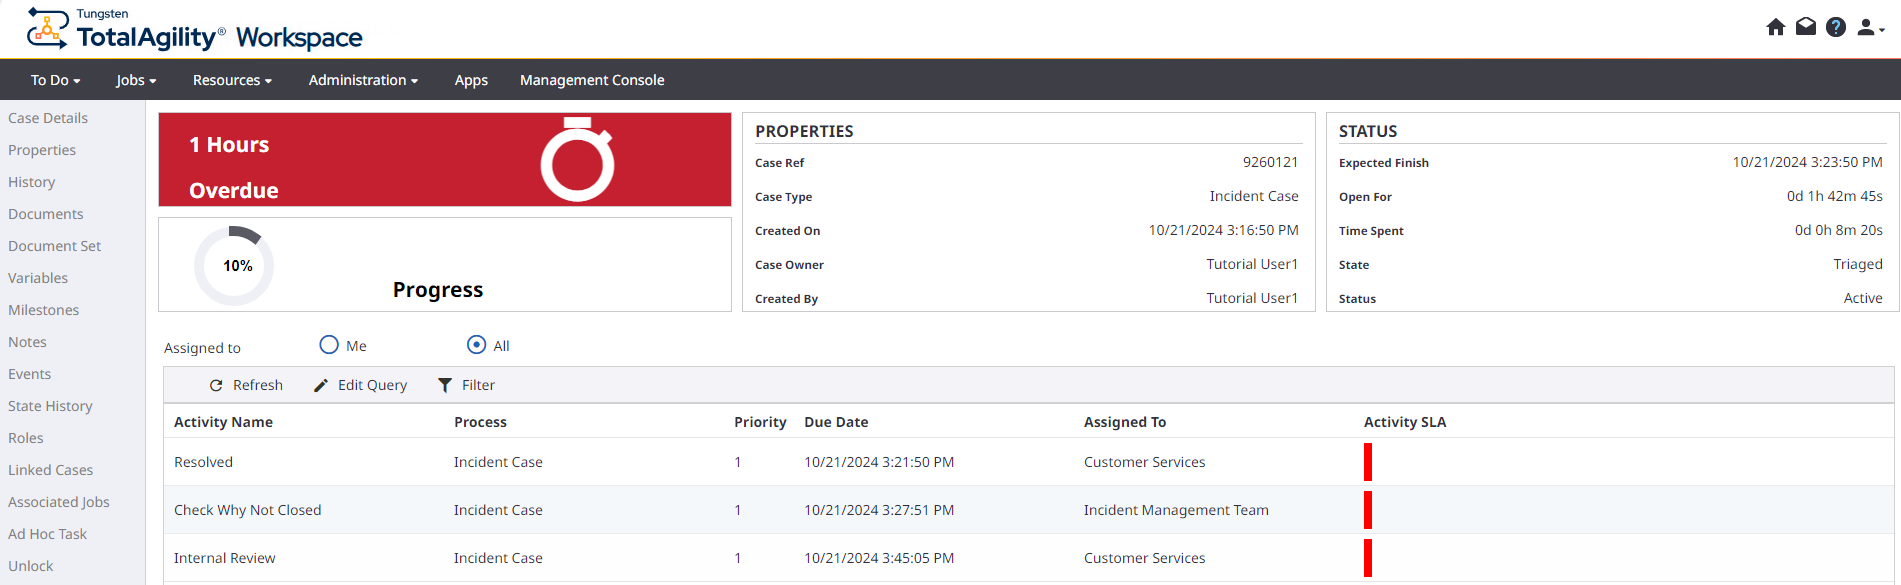Select the All assigned-to radio button
Image resolution: width=1901 pixels, height=585 pixels.
[476, 344]
